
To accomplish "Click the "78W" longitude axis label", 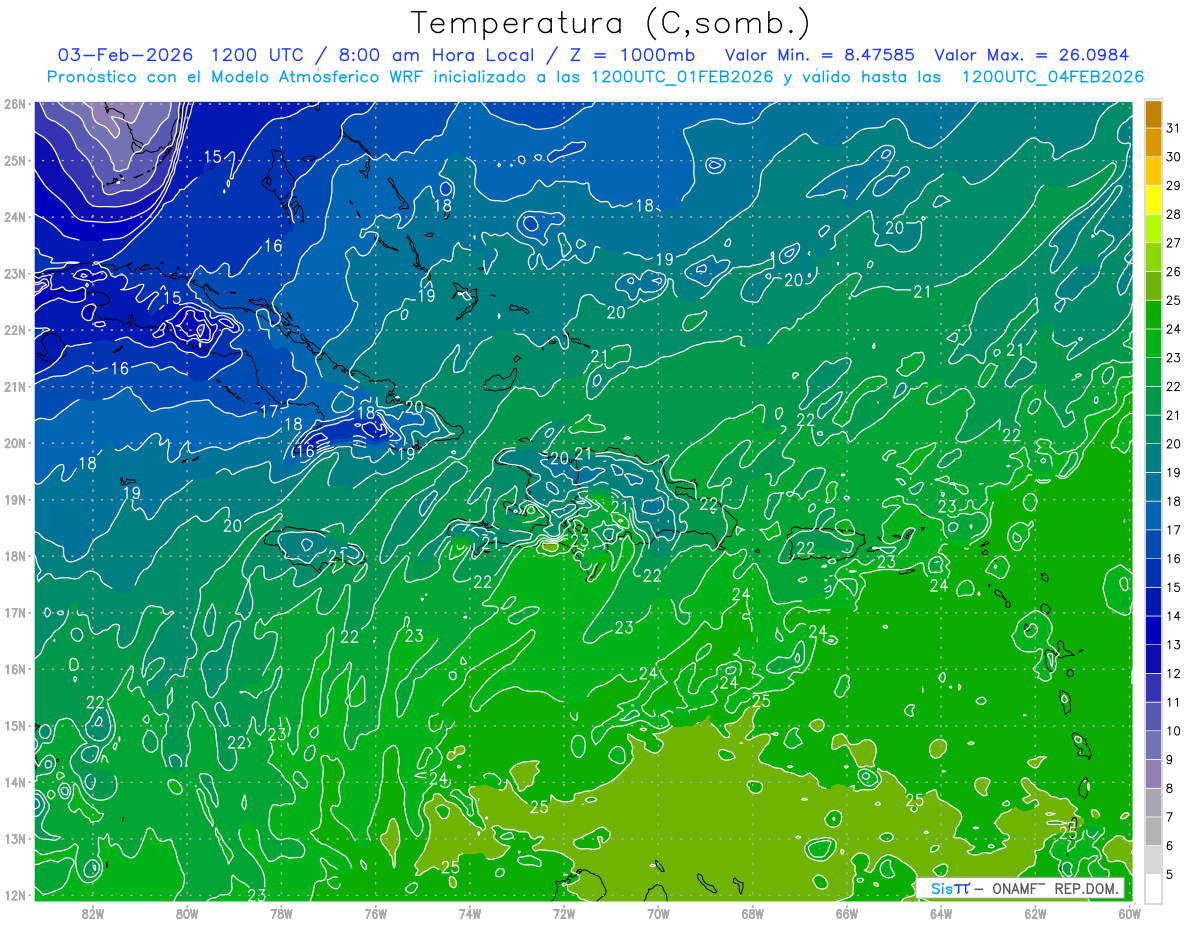I will tap(281, 914).
